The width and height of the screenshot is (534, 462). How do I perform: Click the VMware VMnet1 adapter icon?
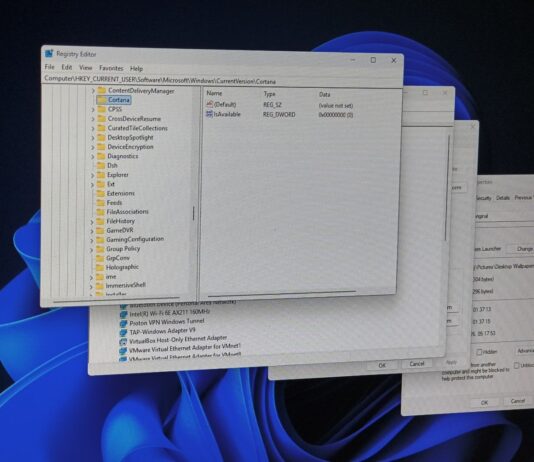(123, 350)
